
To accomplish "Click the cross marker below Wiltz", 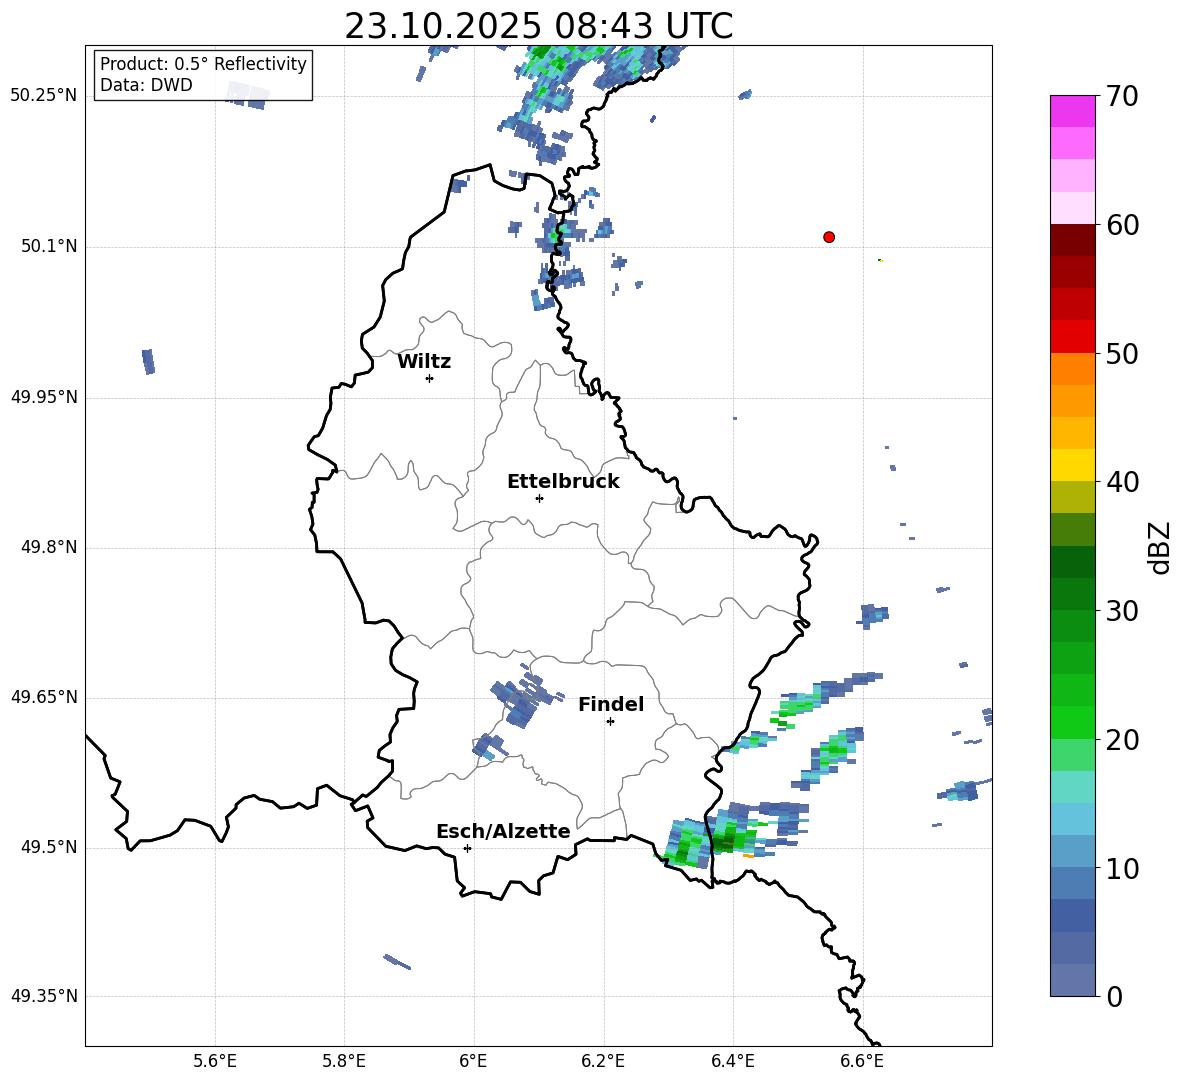I will pyautogui.click(x=430, y=378).
